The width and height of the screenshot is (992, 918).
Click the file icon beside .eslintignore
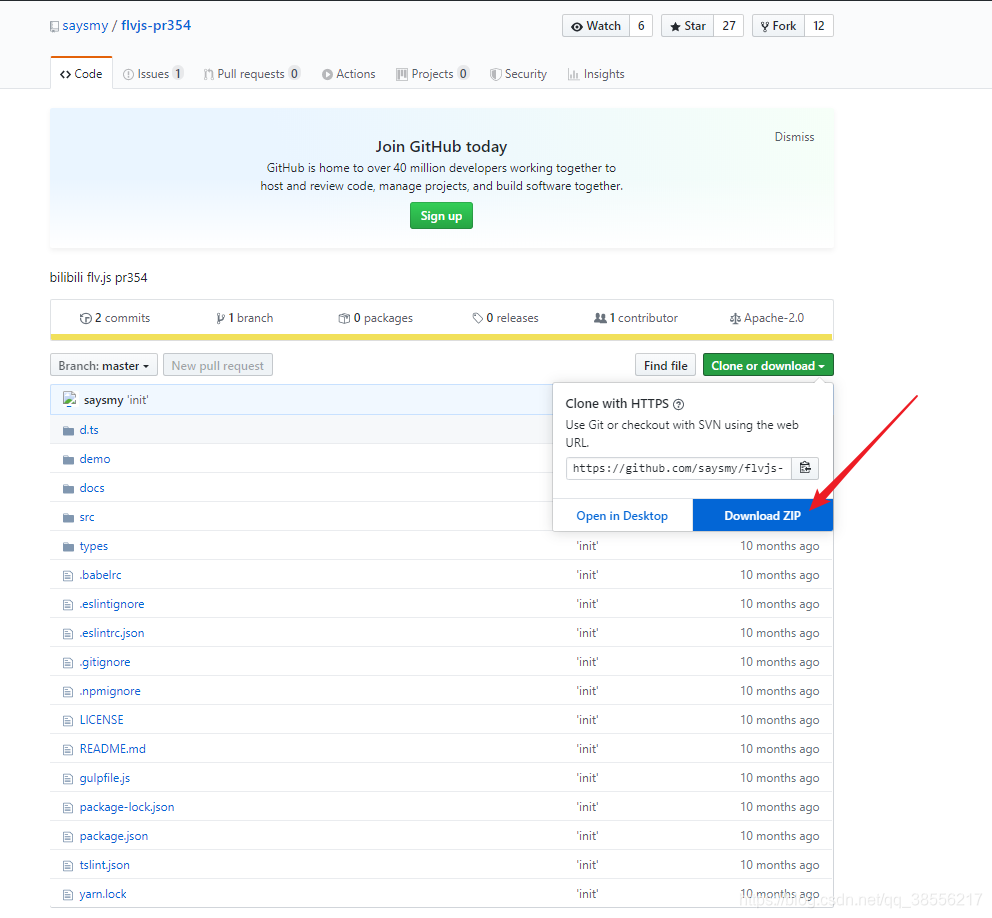pyautogui.click(x=68, y=605)
